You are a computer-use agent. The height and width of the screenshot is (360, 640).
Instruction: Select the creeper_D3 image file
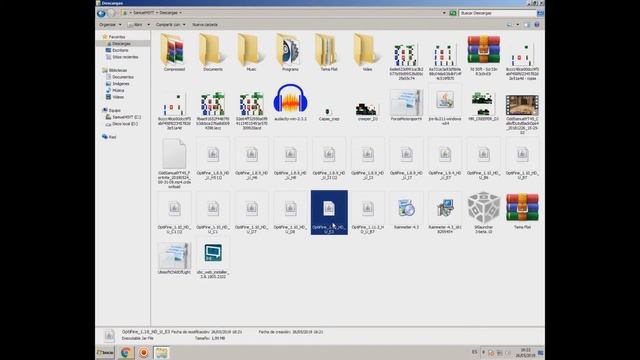click(367, 110)
